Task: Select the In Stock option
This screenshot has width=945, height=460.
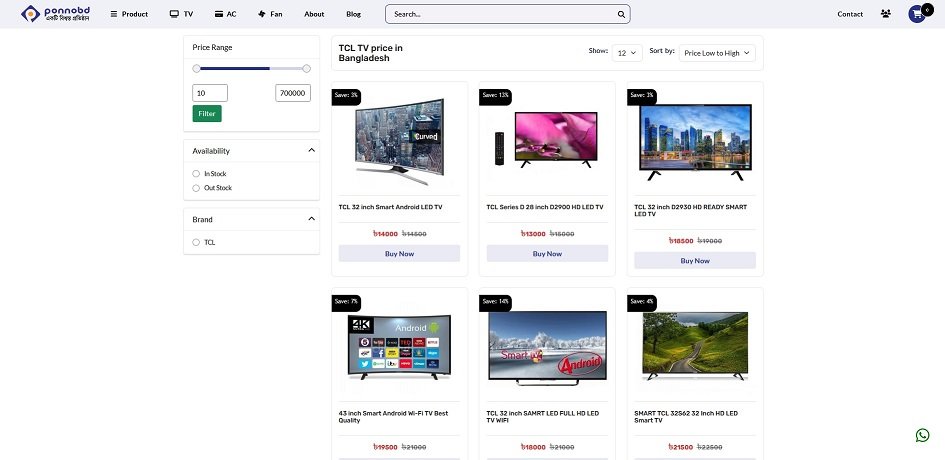Action: [196, 174]
